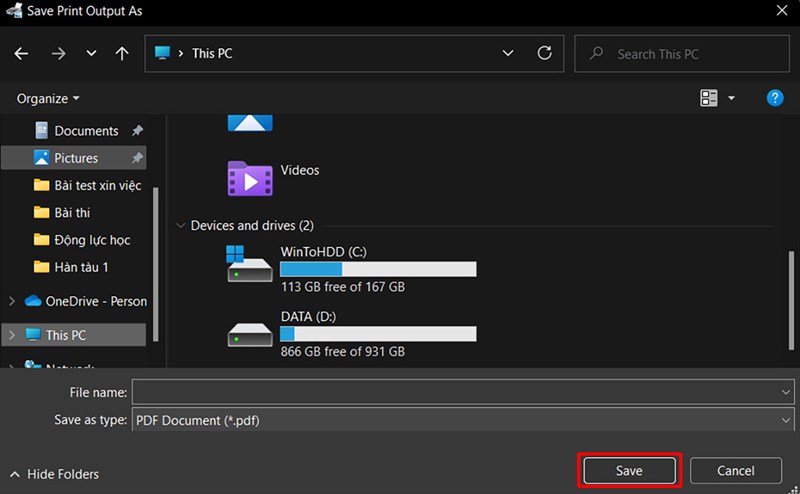Click 113 GB free of 167 GB text
The width and height of the screenshot is (800, 494).
(x=343, y=287)
